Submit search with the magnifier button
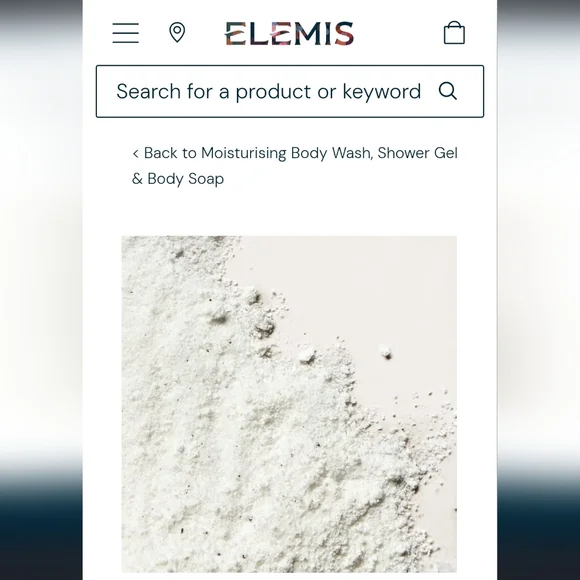580x580 pixels. tap(448, 91)
